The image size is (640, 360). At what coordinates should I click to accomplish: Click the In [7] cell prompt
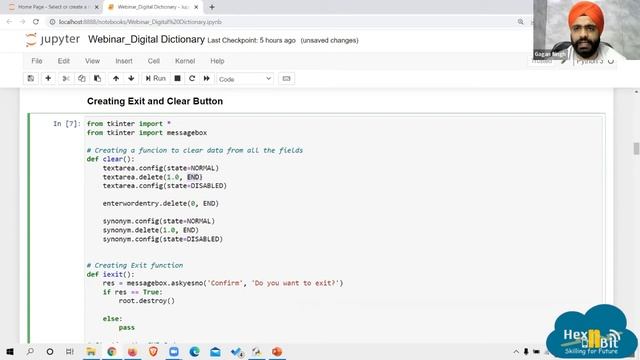67,124
